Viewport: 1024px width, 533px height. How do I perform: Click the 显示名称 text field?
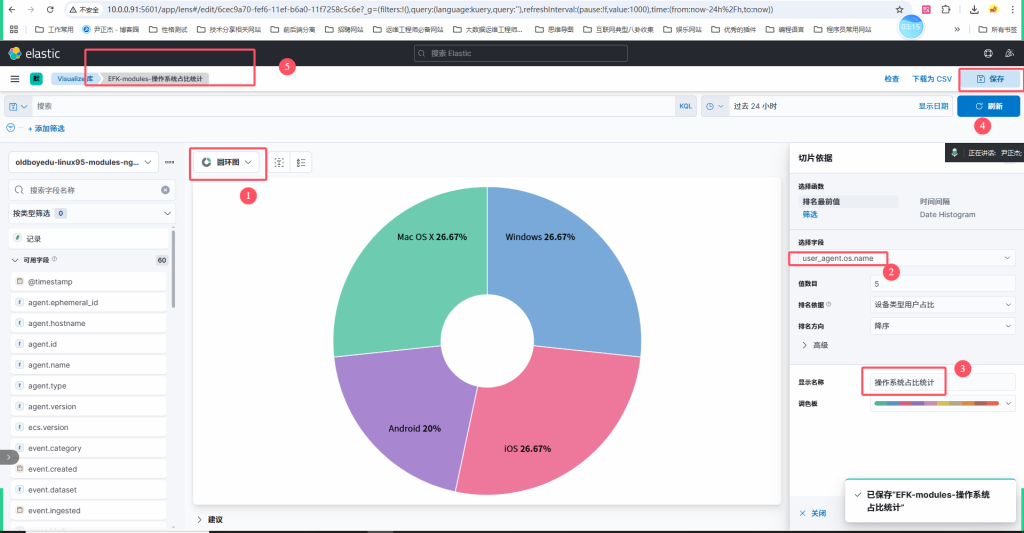point(938,382)
